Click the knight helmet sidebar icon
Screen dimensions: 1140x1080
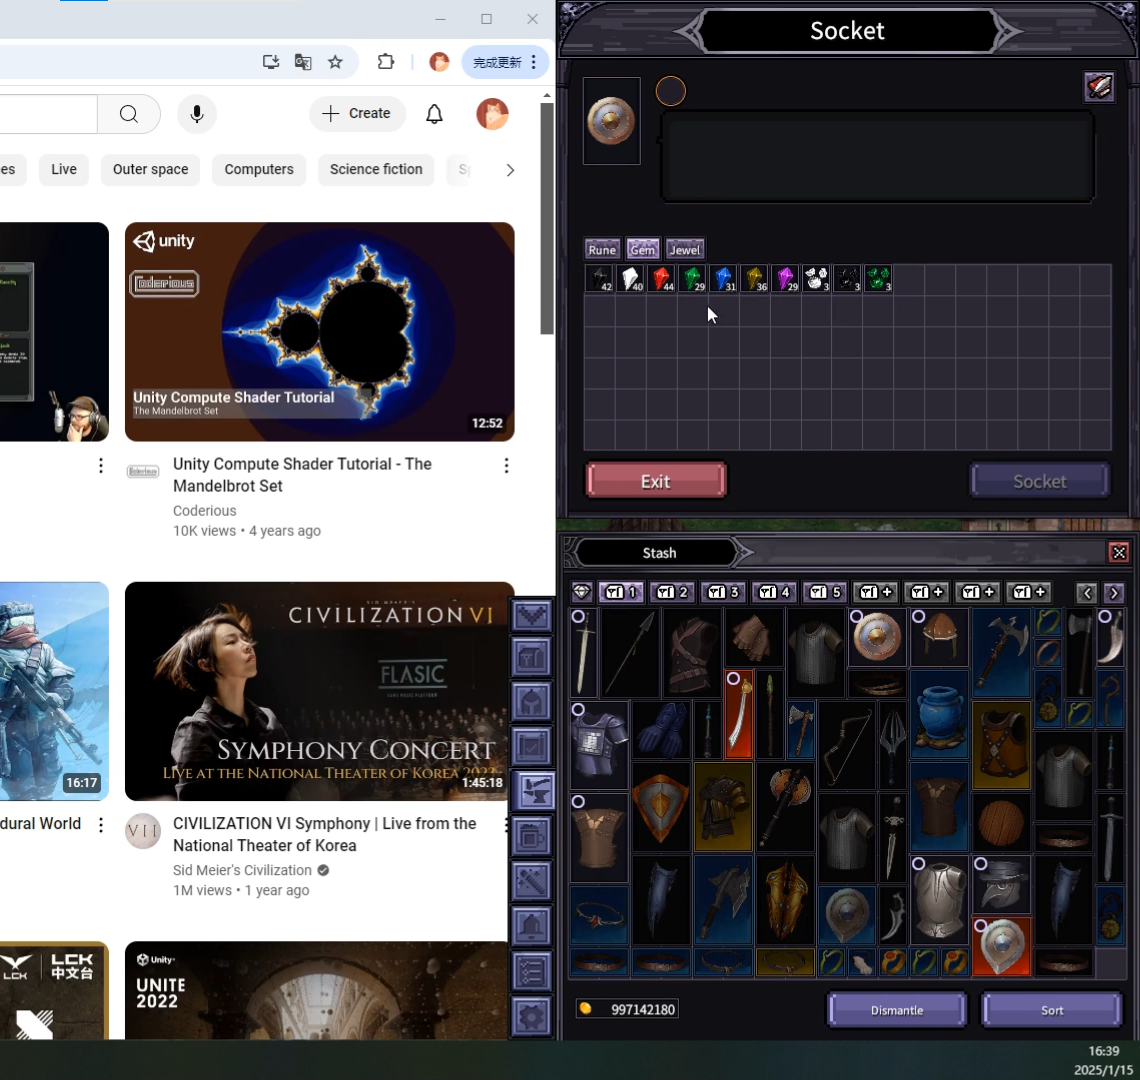[x=532, y=702]
